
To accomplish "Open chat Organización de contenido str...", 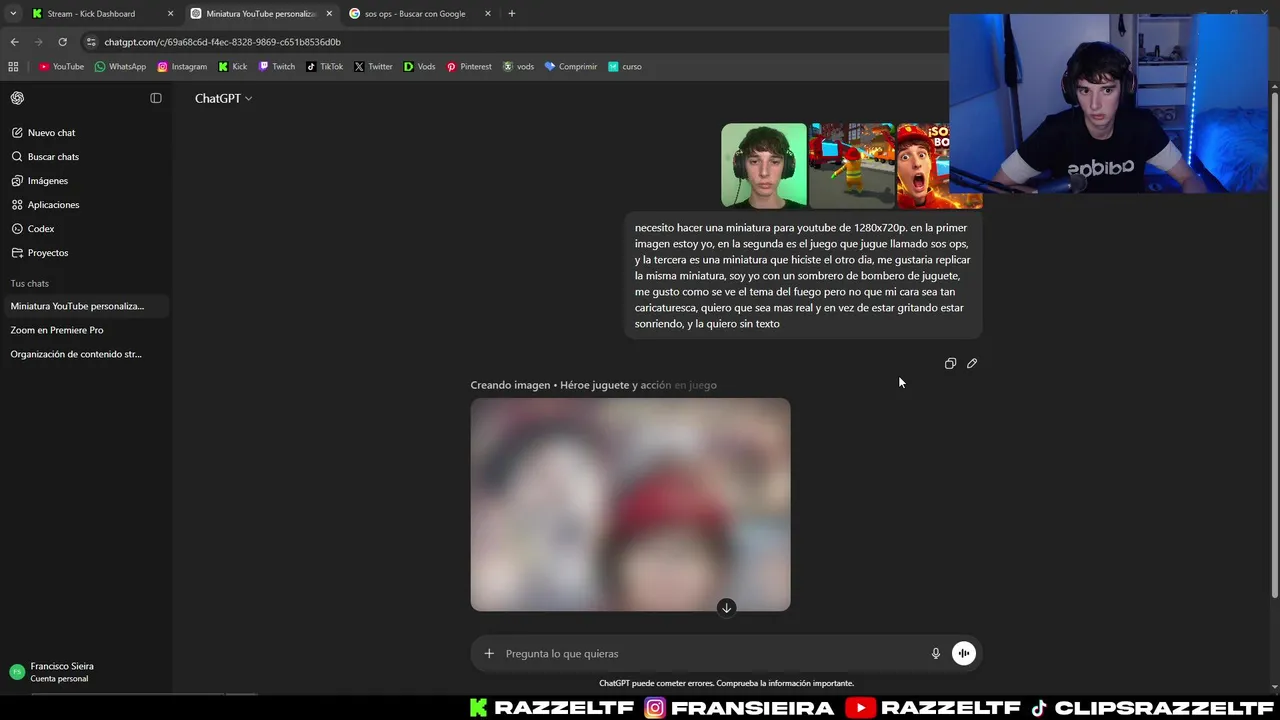I will click(x=84, y=354).
